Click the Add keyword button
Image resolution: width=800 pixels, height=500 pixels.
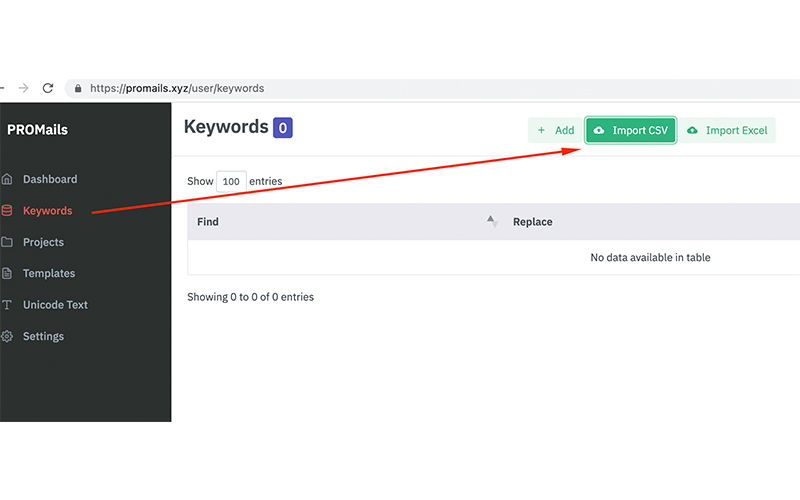[556, 131]
